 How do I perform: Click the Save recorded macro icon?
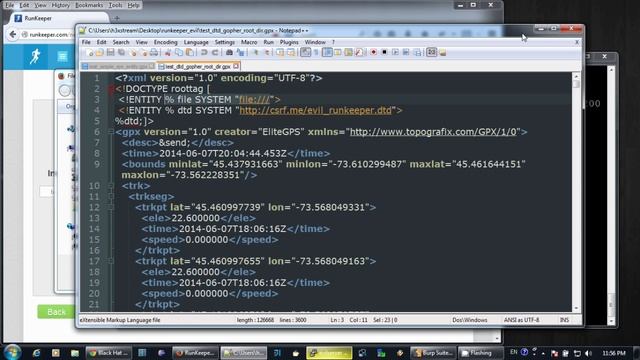[x=417, y=53]
